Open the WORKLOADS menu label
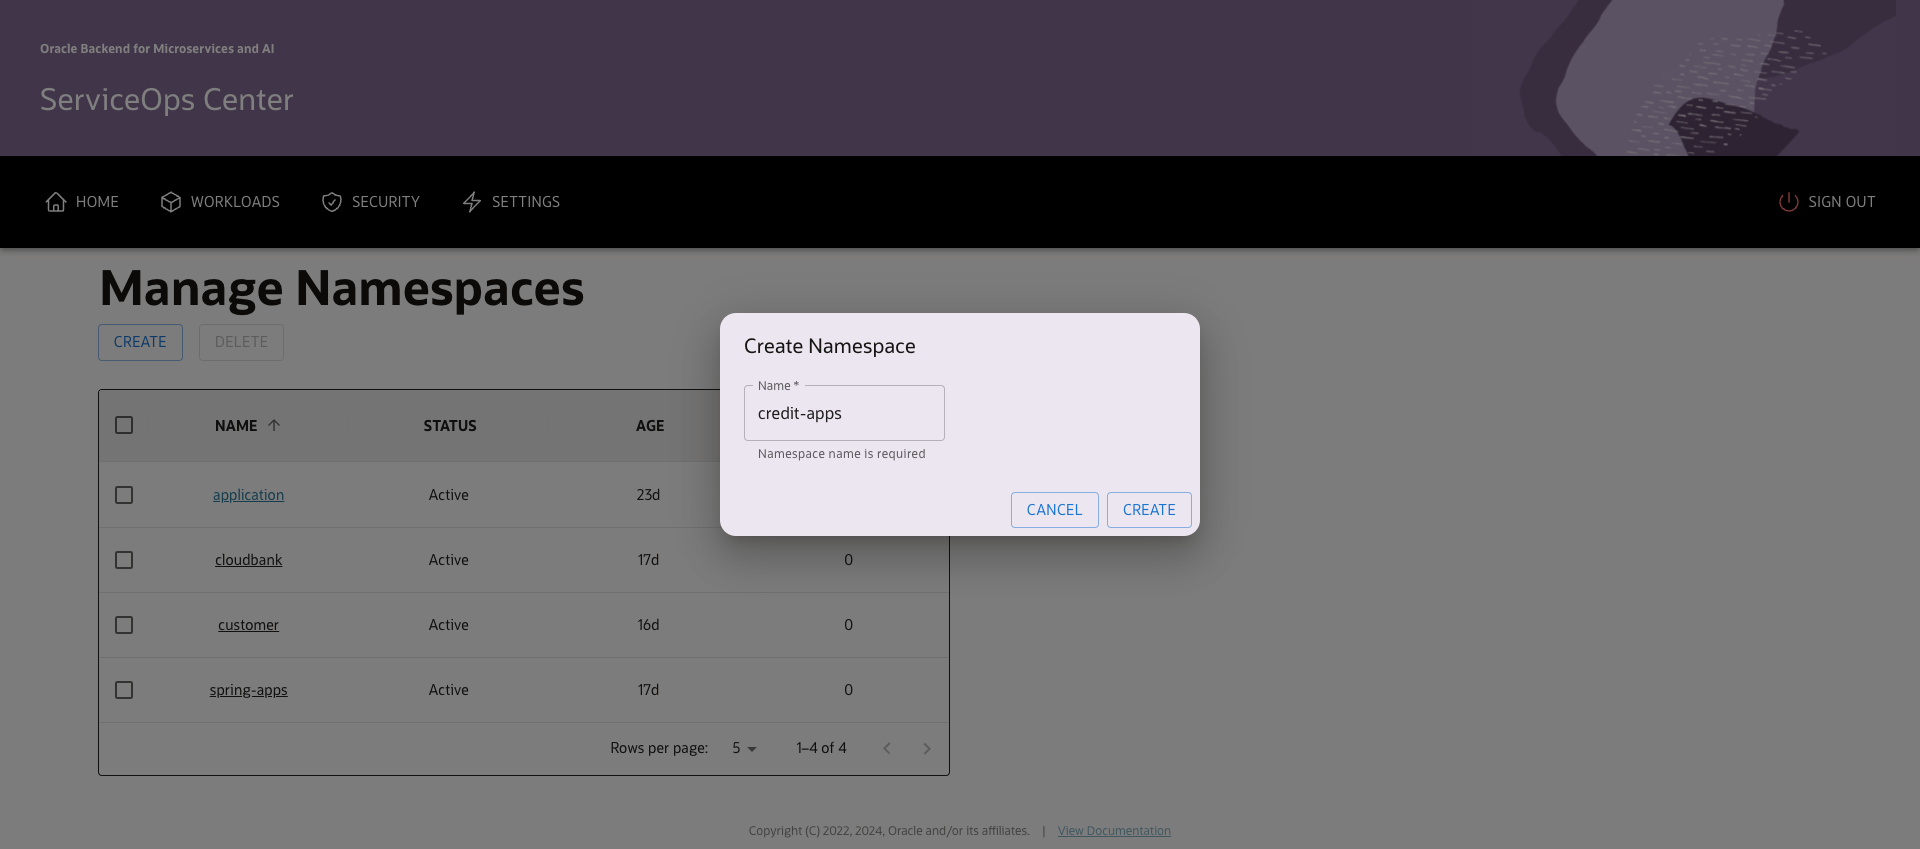The width and height of the screenshot is (1920, 849). [235, 202]
